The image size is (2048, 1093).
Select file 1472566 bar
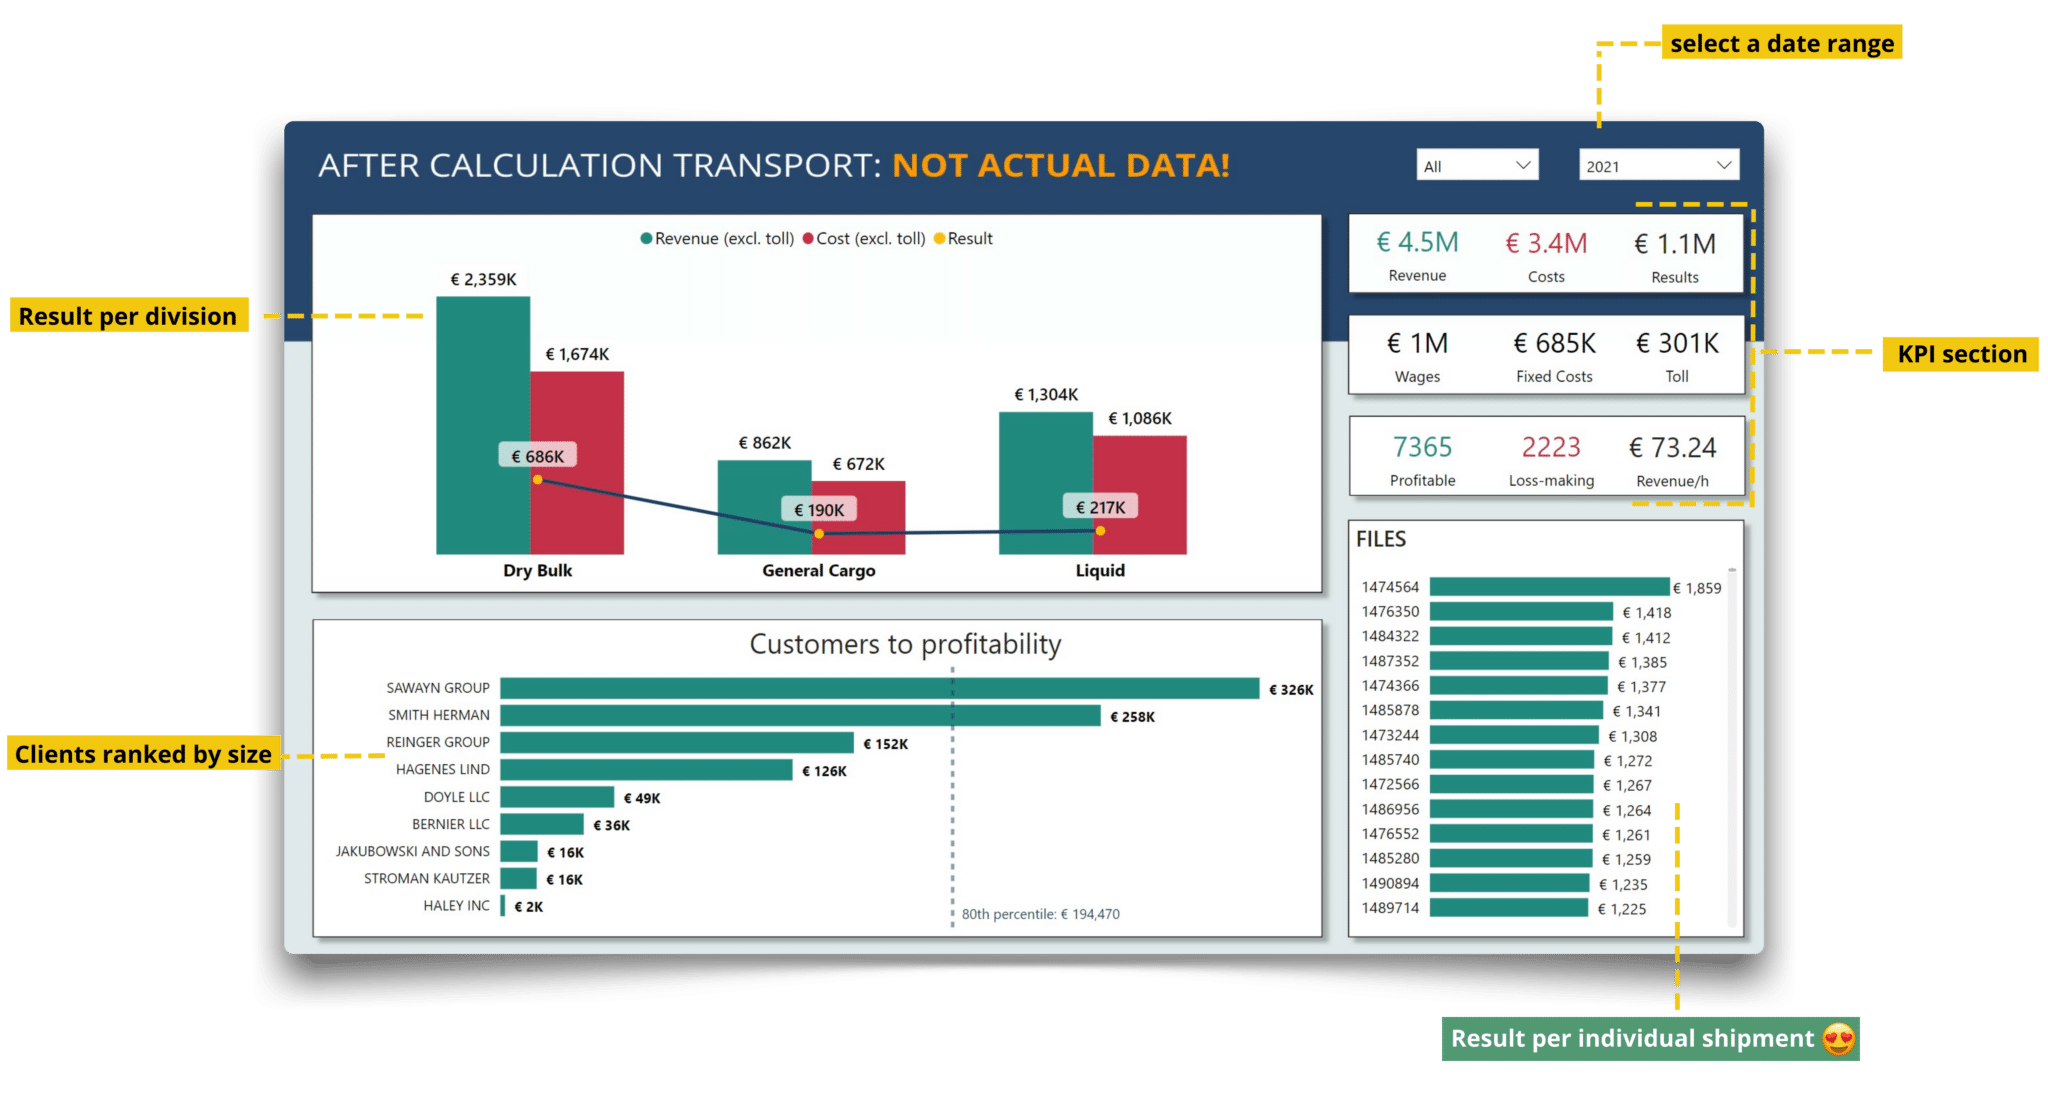(1511, 784)
